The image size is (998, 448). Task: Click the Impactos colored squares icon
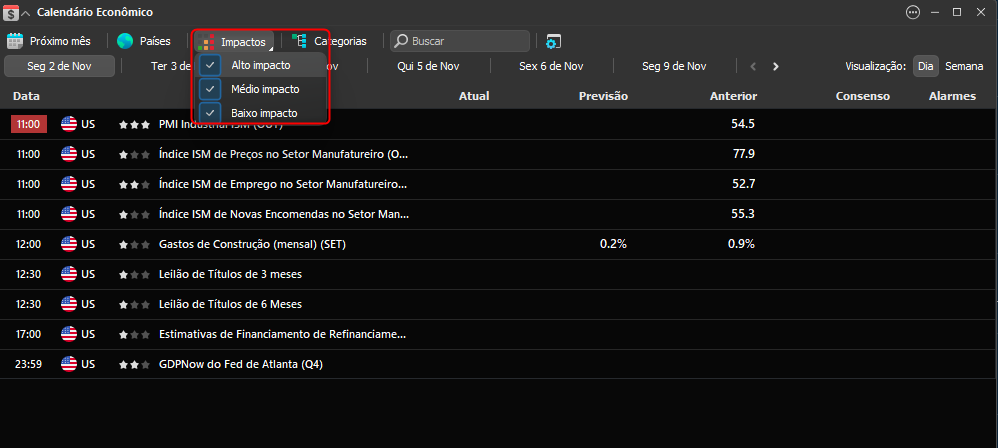point(206,41)
